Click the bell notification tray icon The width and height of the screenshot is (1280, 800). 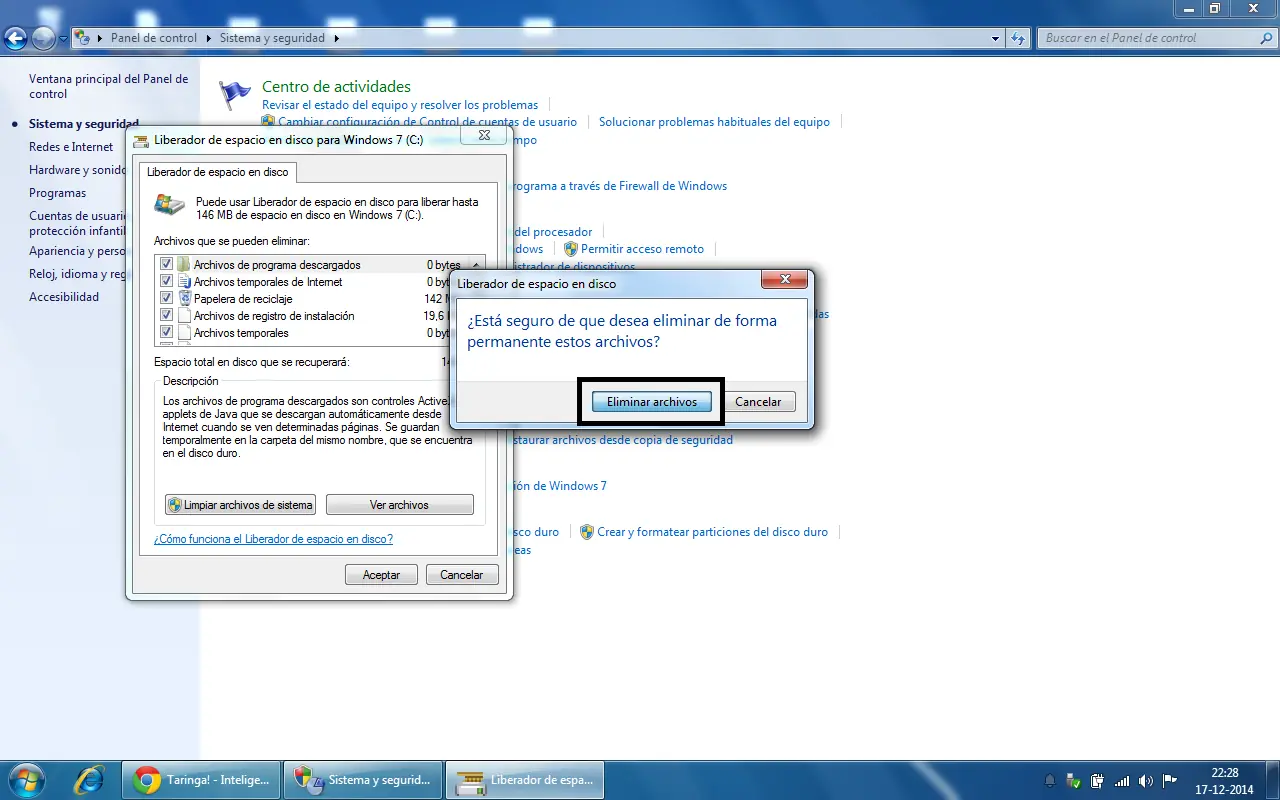coord(1050,781)
